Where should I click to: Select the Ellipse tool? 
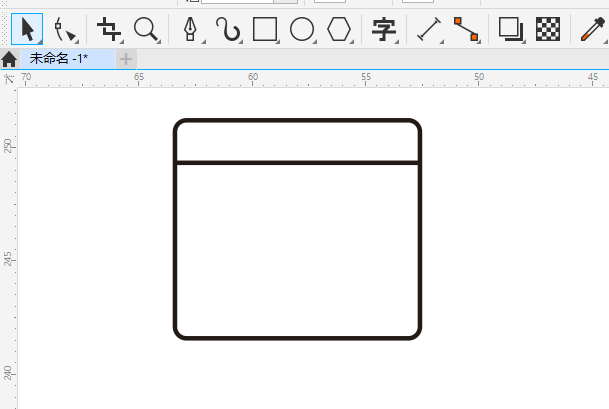point(302,29)
